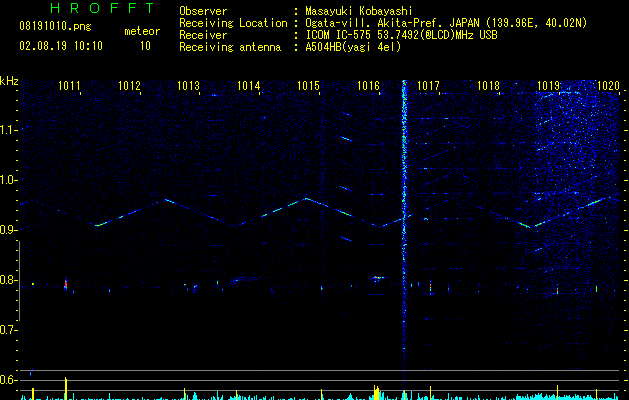Screen dimensions: 629x400
Task: Click the 1.1 kHz frequency label
Action: point(8,130)
